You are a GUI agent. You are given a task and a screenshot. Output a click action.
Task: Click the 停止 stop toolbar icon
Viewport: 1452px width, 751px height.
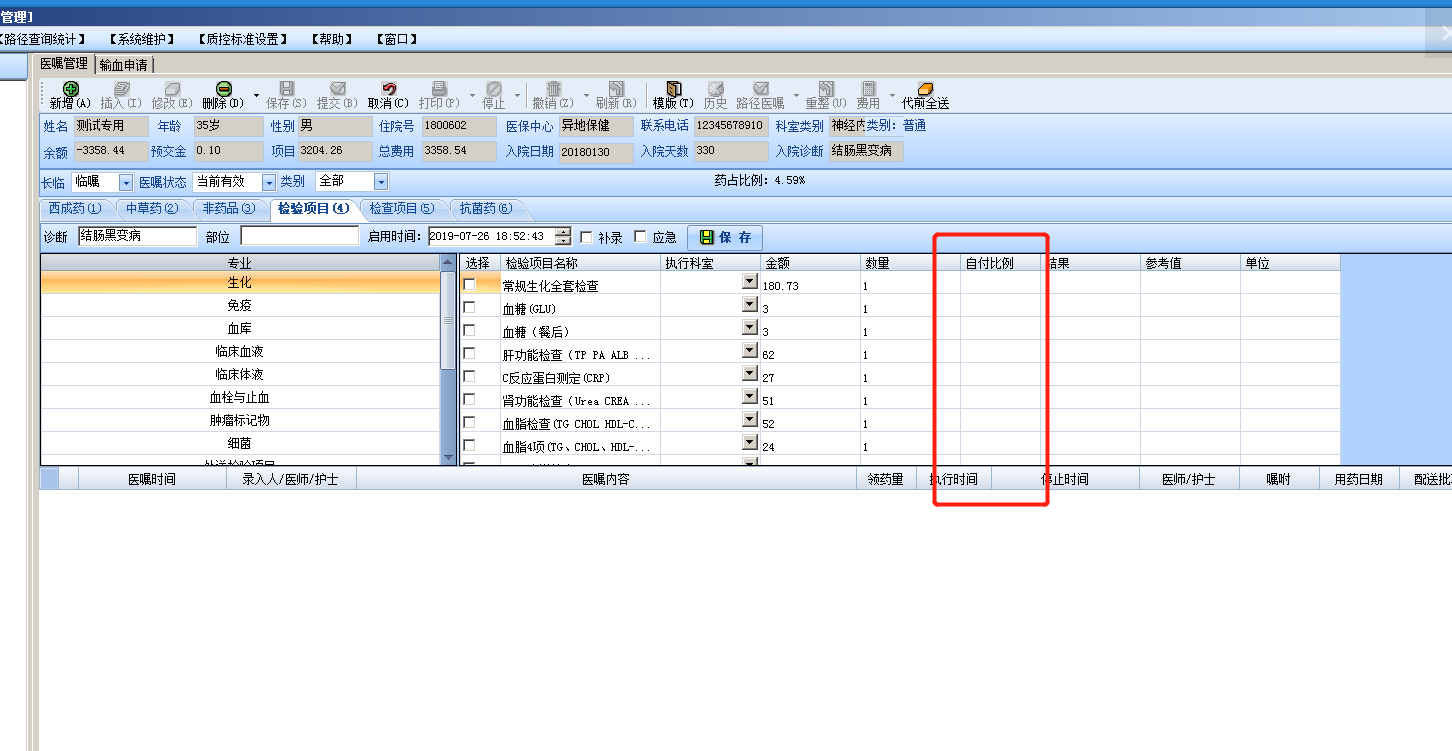(494, 89)
